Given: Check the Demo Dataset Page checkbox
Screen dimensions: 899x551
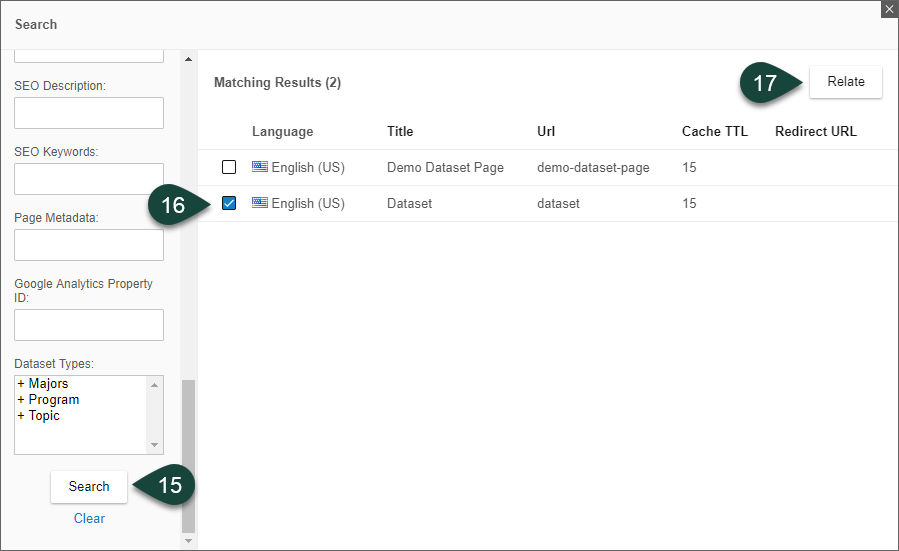Looking at the screenshot, I should (x=229, y=167).
